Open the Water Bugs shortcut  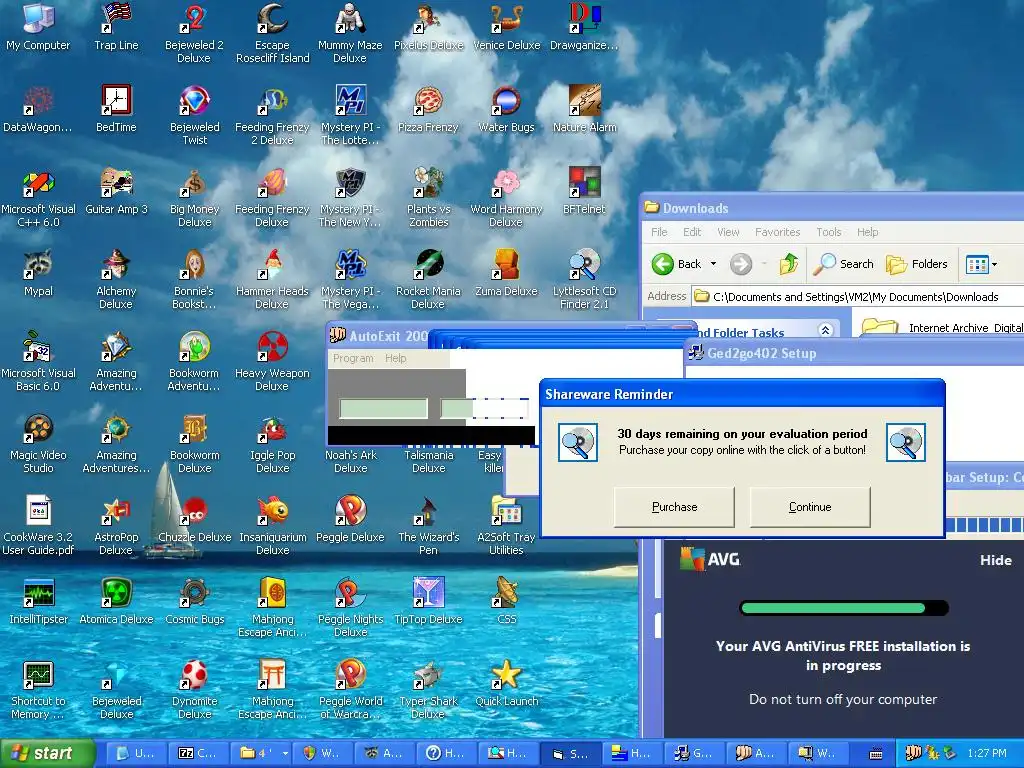tap(506, 109)
